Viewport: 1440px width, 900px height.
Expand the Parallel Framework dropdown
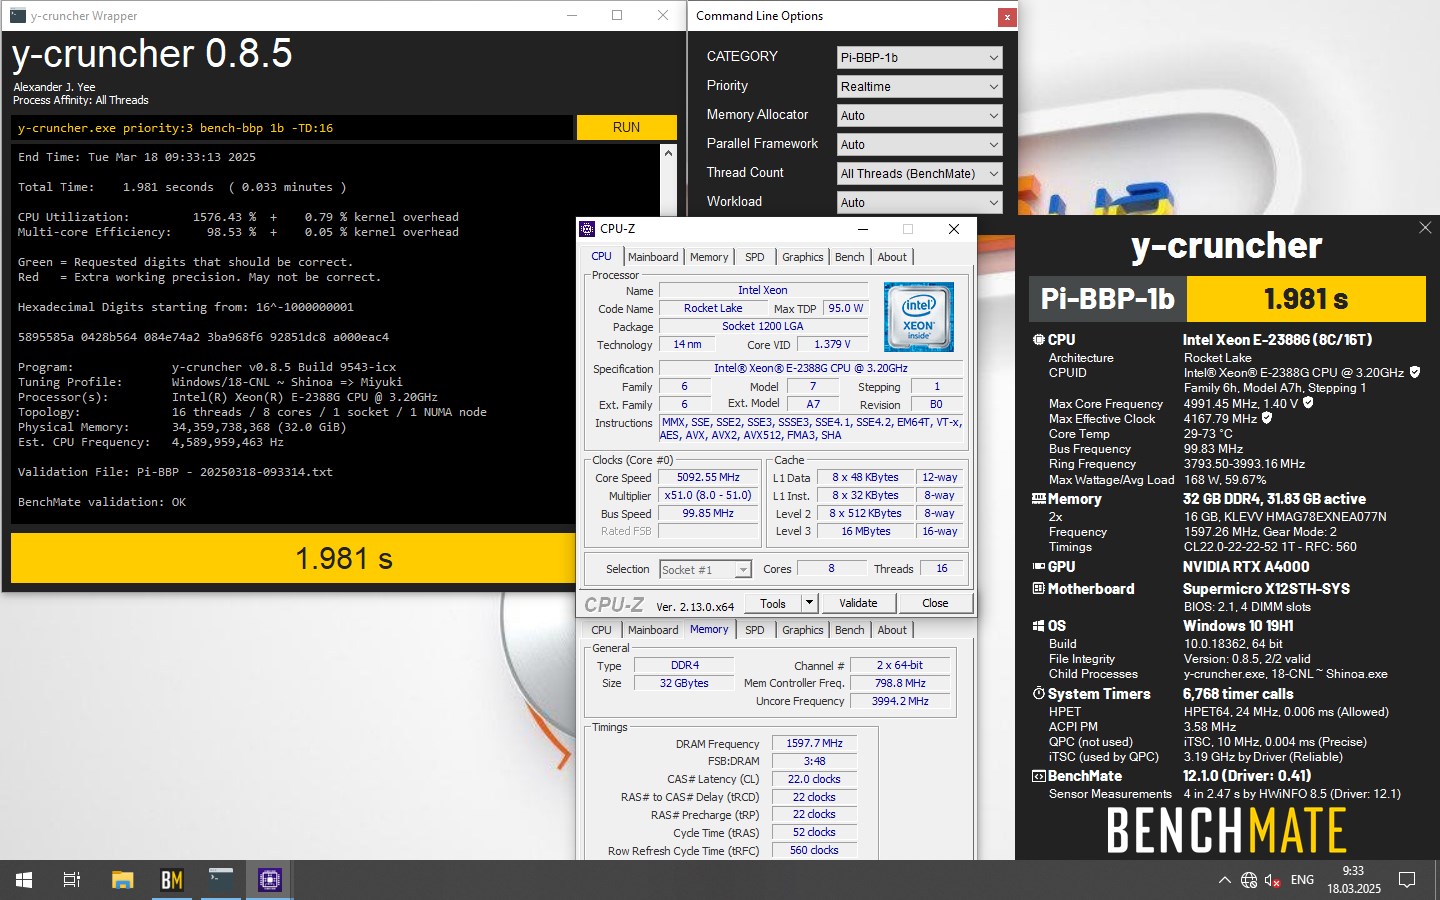[919, 145]
